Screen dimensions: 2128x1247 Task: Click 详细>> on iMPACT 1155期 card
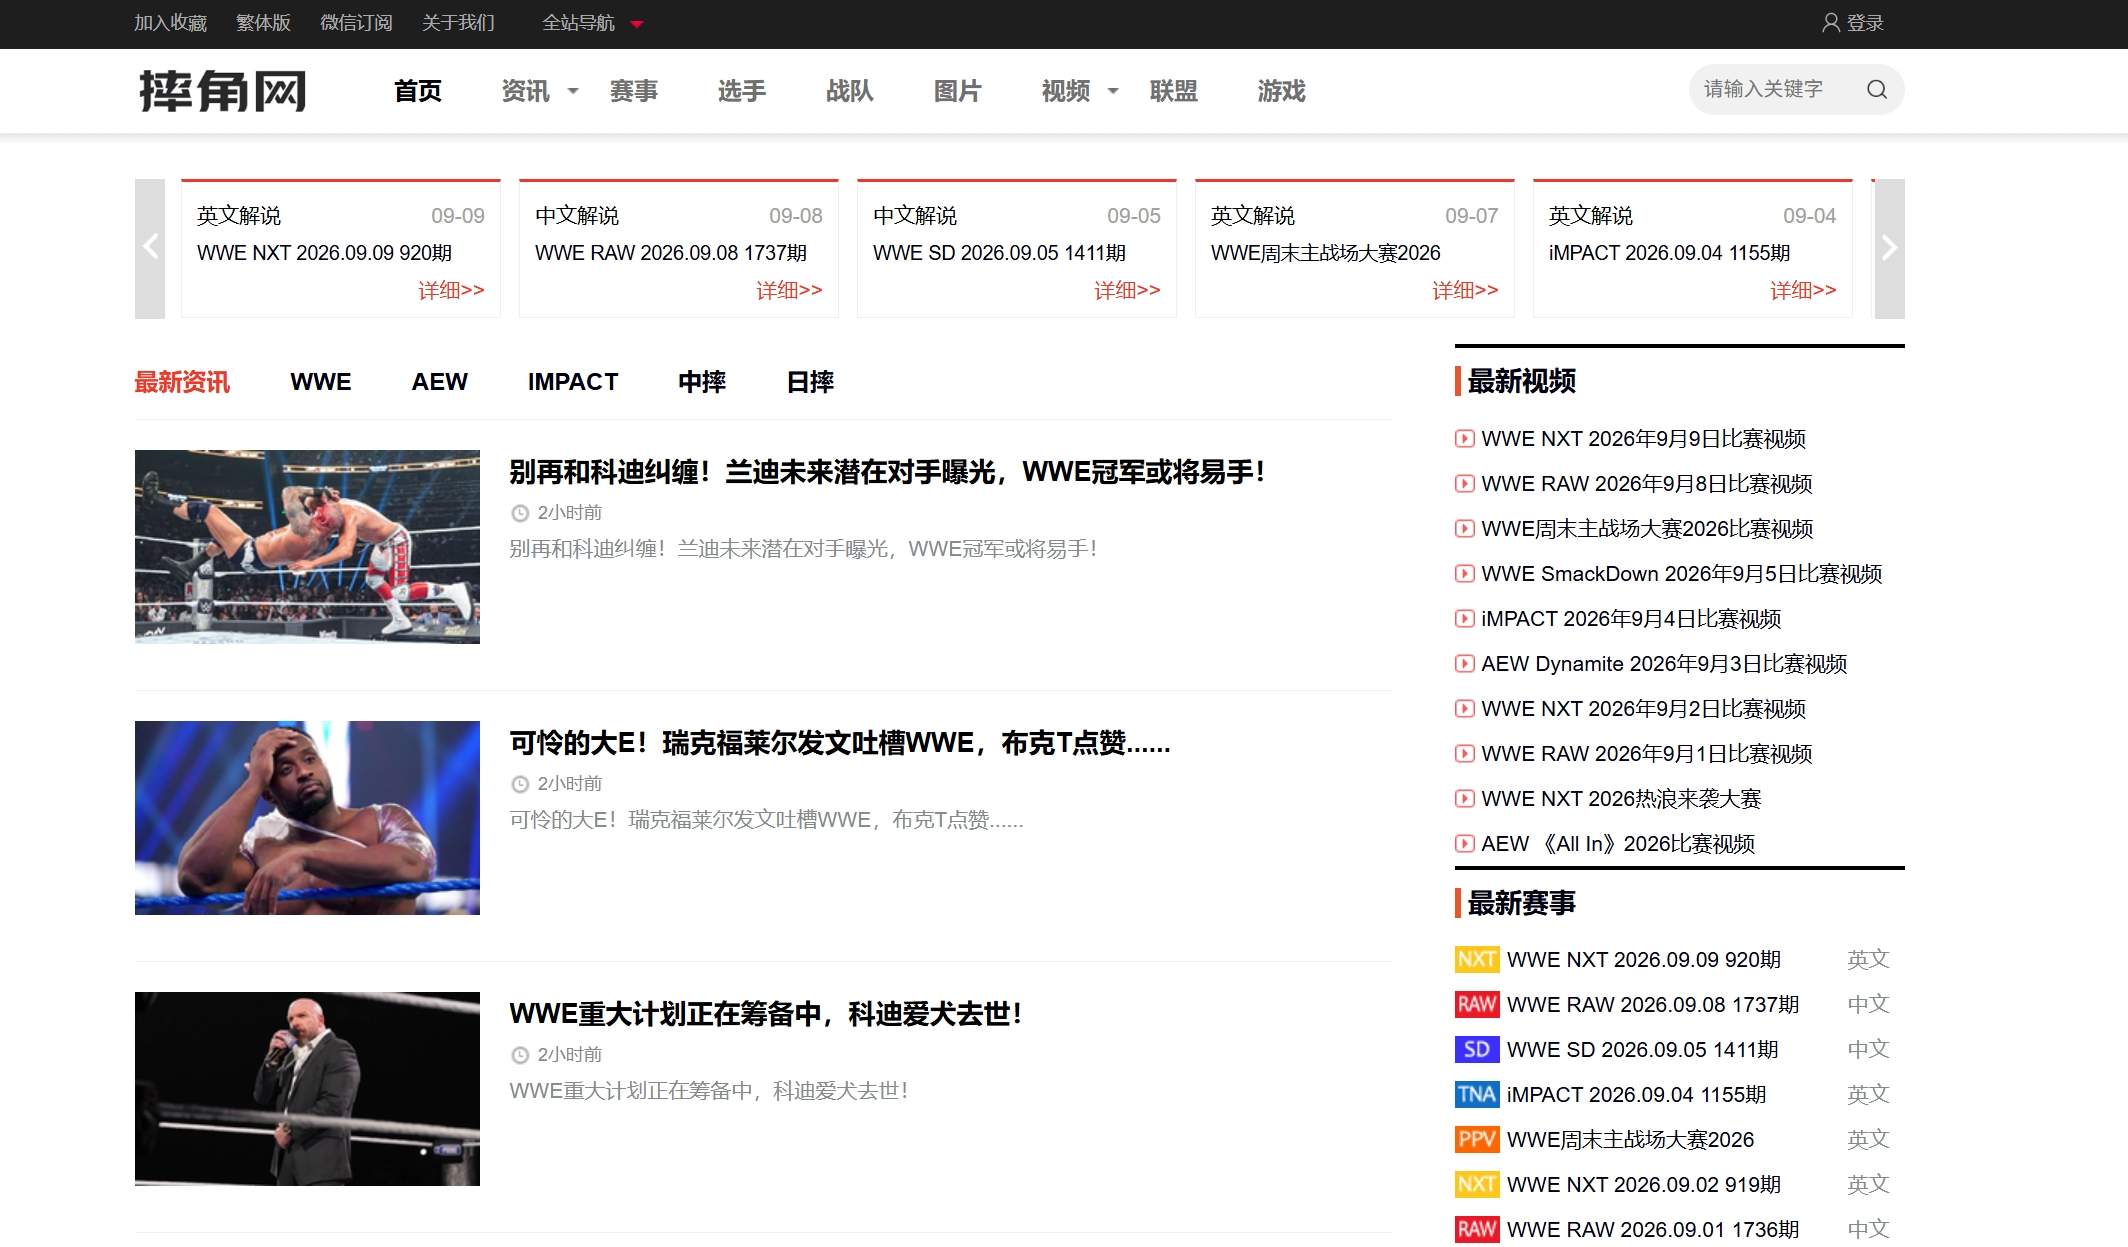coord(1803,290)
